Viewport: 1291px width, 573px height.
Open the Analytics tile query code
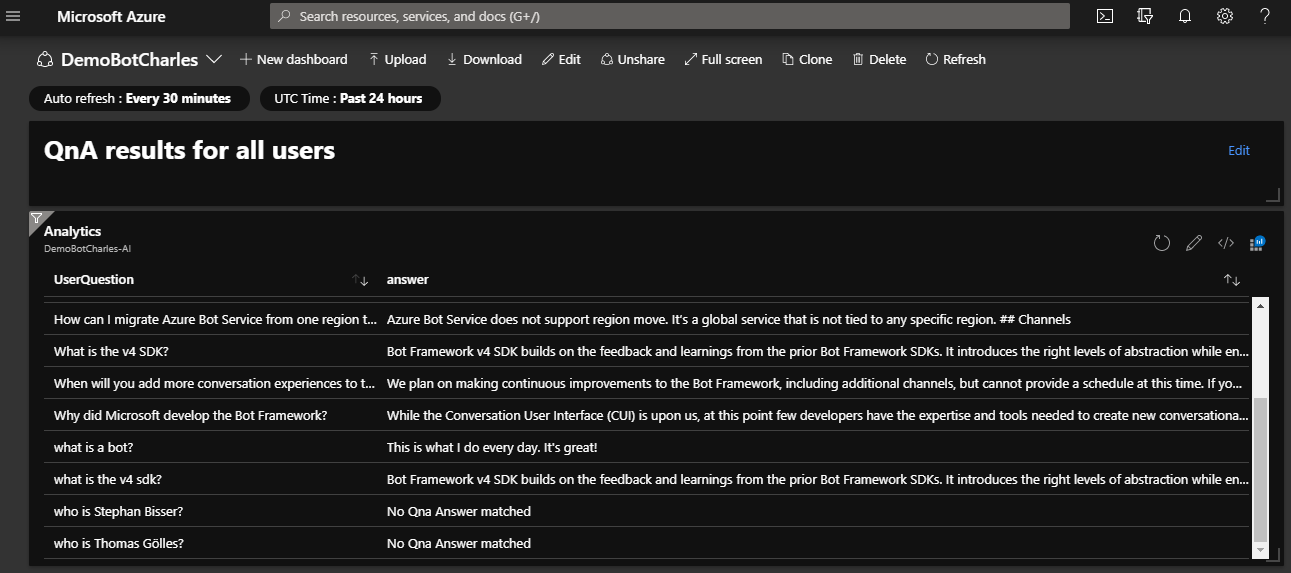(1226, 243)
